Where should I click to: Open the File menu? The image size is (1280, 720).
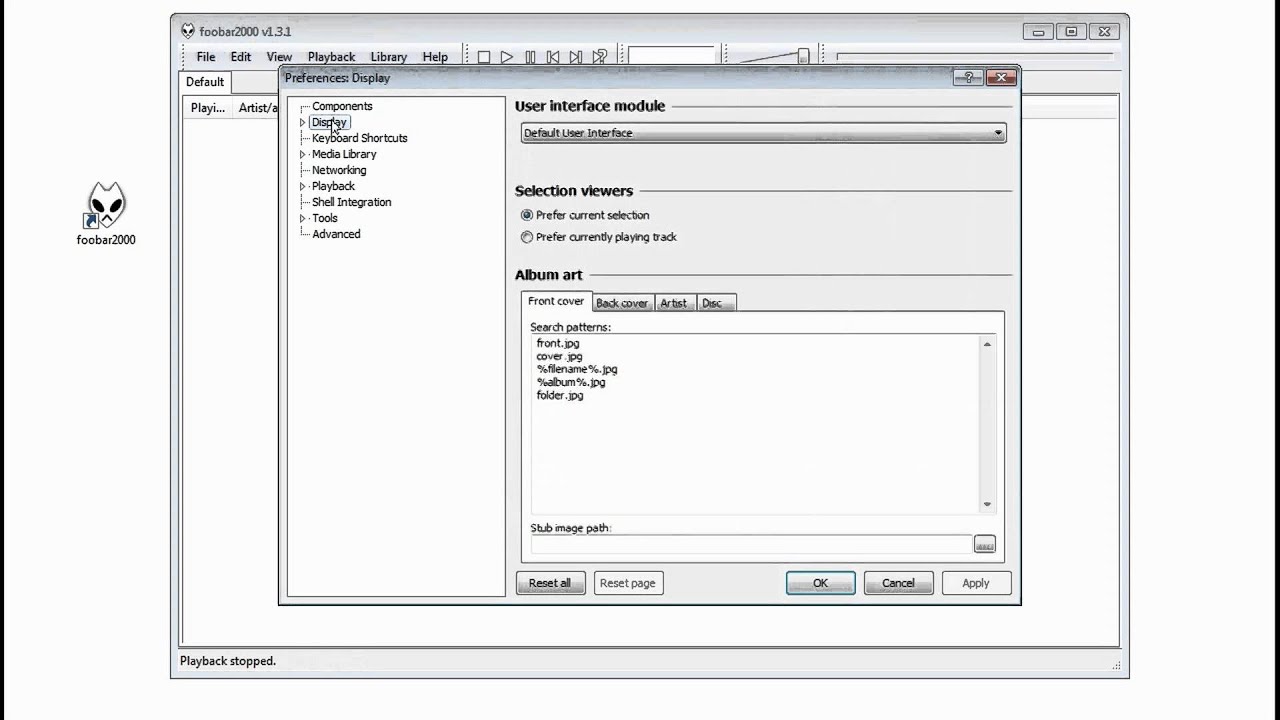pyautogui.click(x=206, y=57)
